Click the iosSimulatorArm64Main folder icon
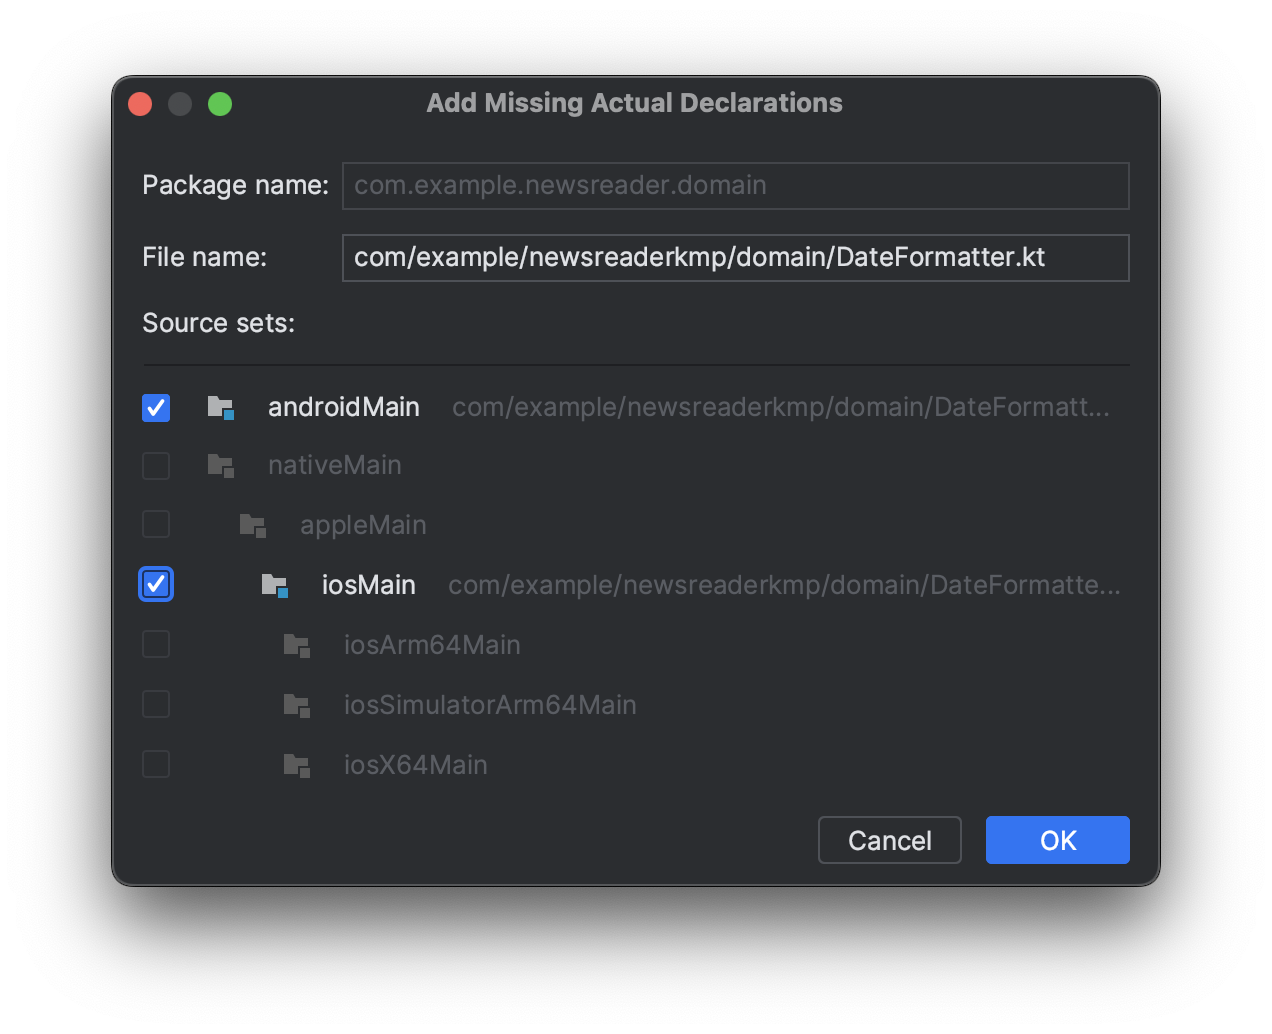1272x1034 pixels. (x=296, y=705)
